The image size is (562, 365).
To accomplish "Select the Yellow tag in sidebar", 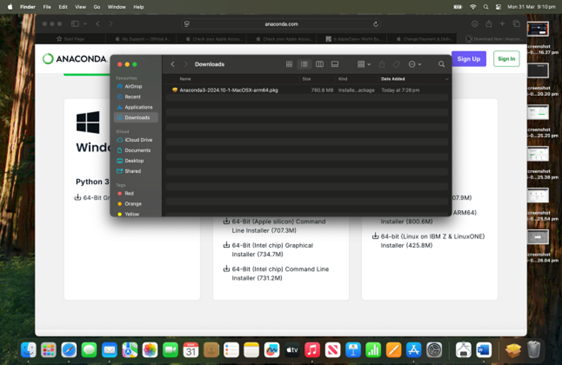I will tap(132, 214).
